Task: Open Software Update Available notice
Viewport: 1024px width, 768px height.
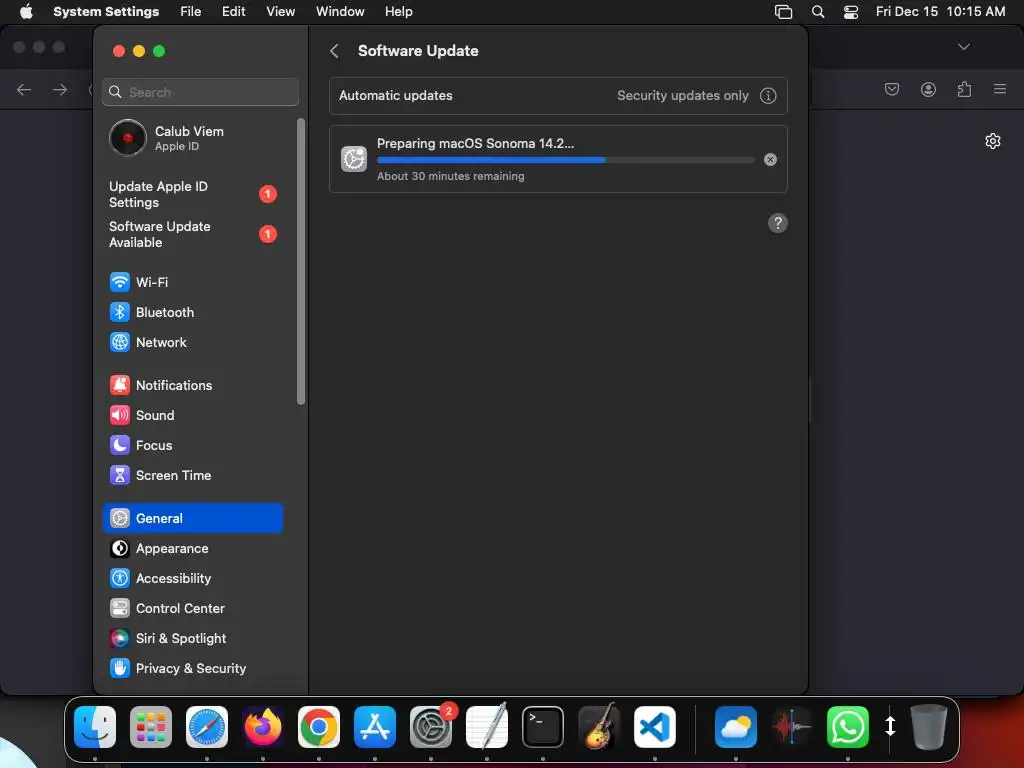Action: [x=193, y=234]
